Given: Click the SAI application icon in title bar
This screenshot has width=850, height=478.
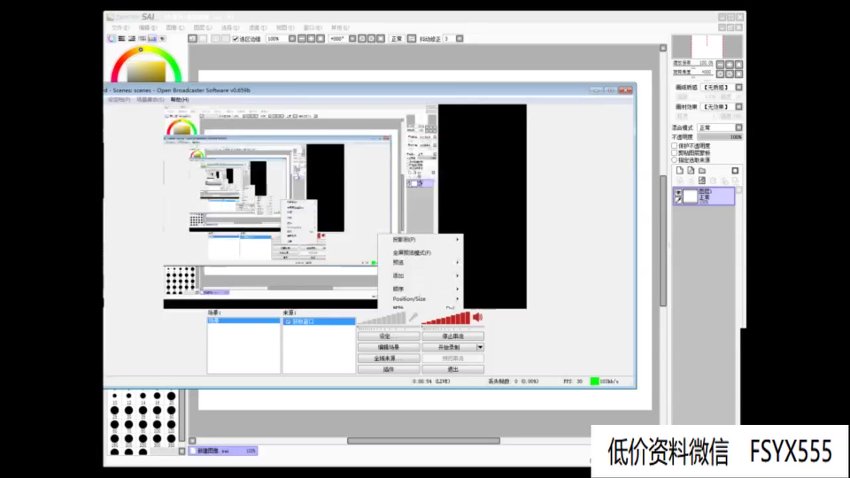Looking at the screenshot, I should click(x=111, y=17).
